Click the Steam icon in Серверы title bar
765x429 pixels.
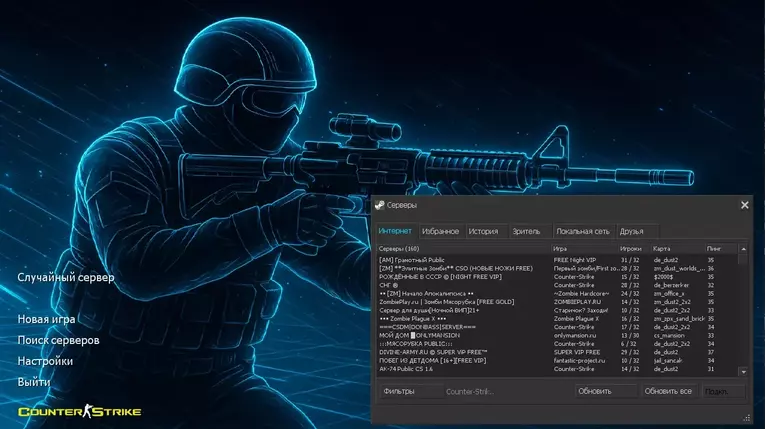pyautogui.click(x=380, y=205)
